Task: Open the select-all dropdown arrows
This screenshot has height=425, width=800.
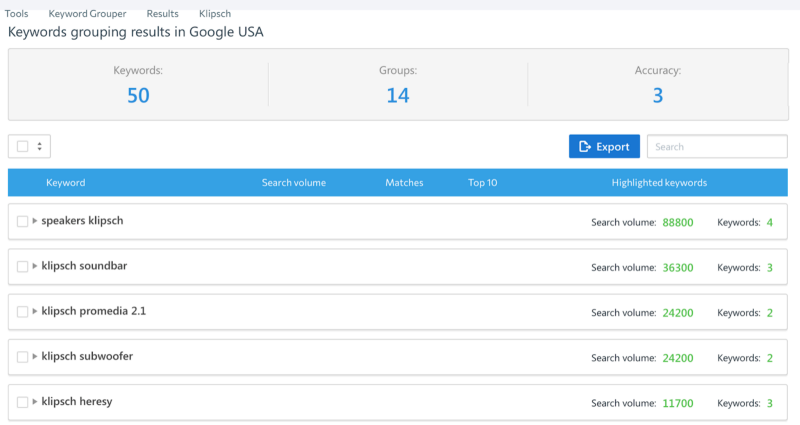Action: click(39, 146)
